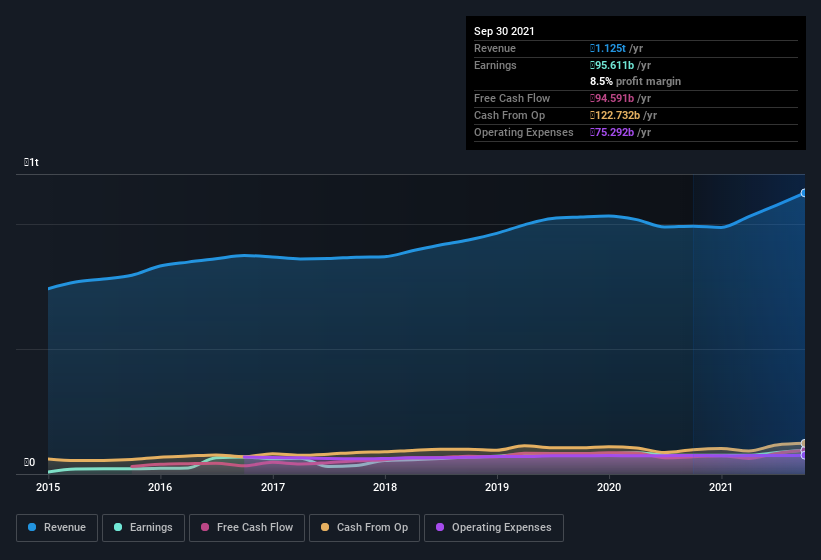Click the pink Free Cash Flow legend dot
Viewport: 821px width, 560px height.
coord(205,528)
